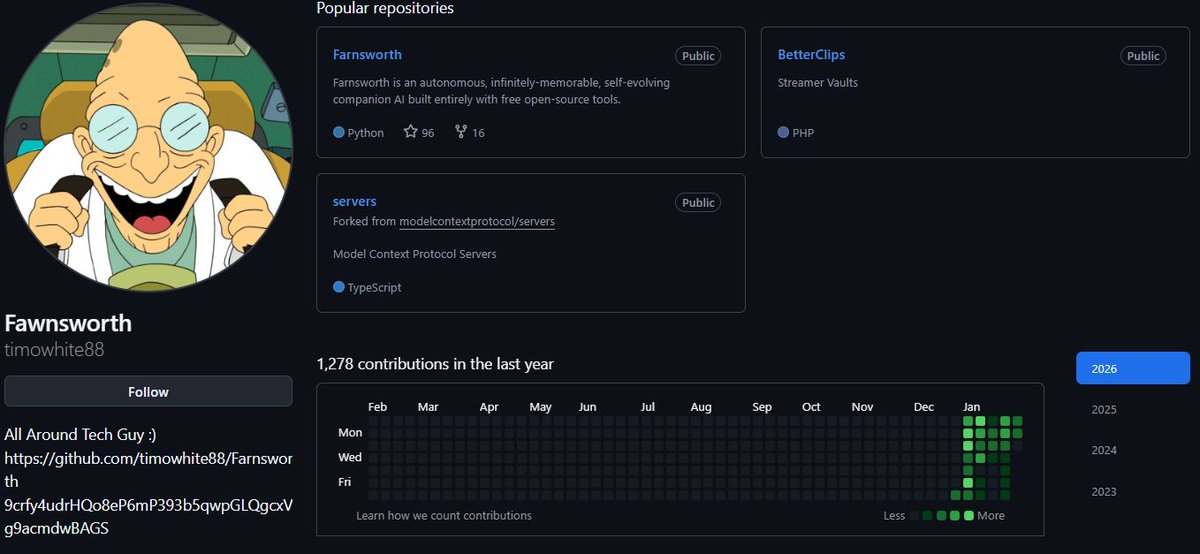1200x554 pixels.
Task: Click the Mon weekday label in graph
Action: pos(350,433)
